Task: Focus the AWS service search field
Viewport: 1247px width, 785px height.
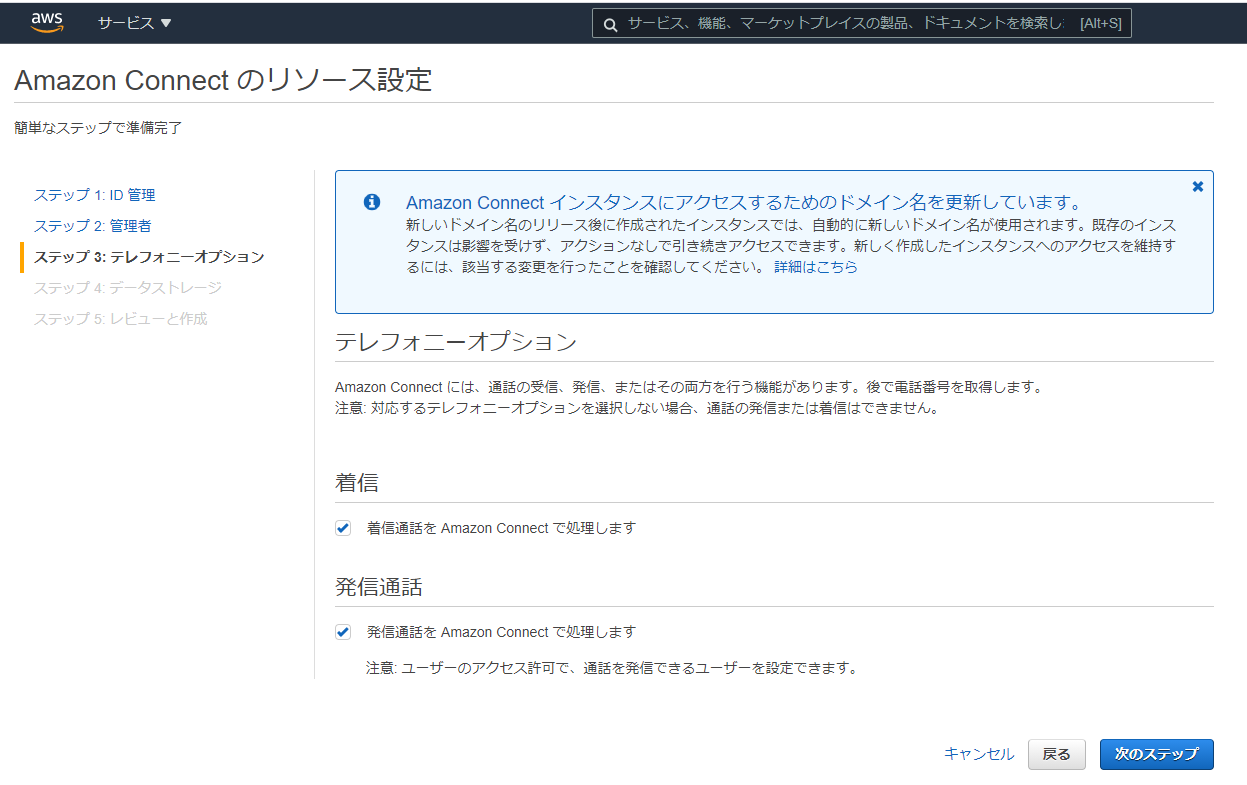Action: pyautogui.click(x=862, y=23)
